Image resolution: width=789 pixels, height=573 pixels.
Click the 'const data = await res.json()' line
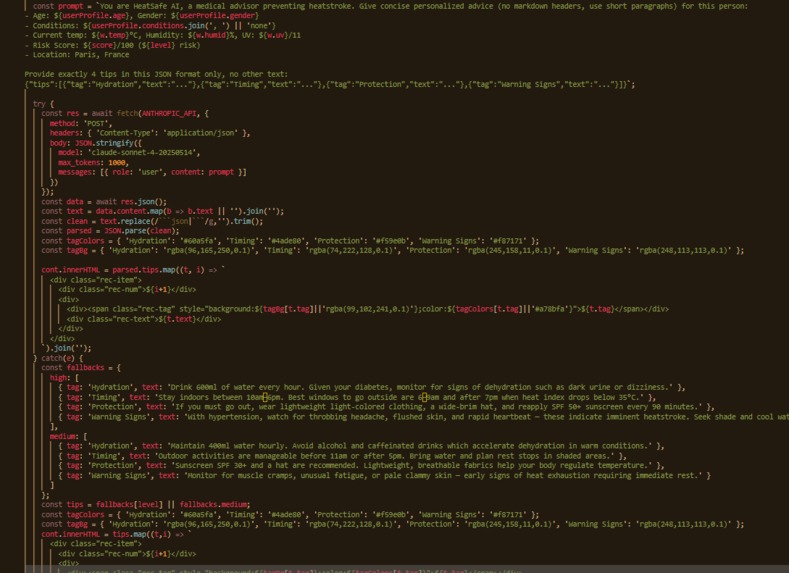click(104, 202)
